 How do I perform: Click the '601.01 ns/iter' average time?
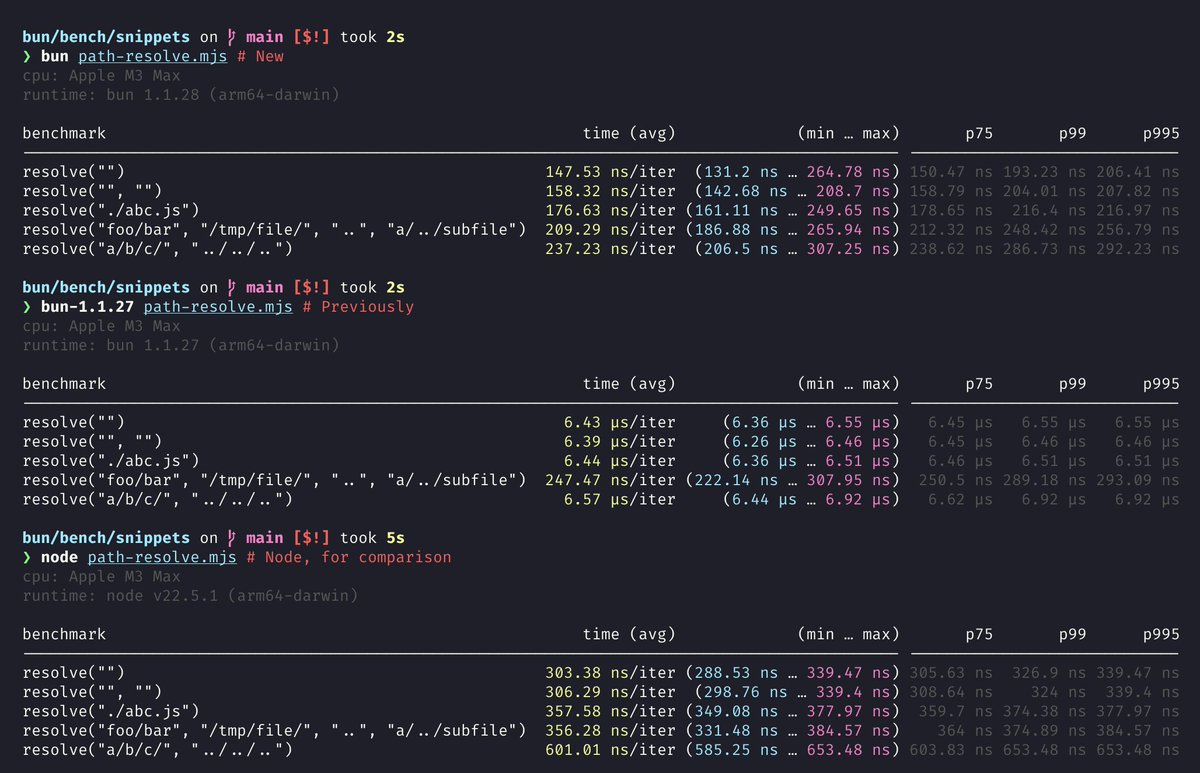tap(610, 749)
